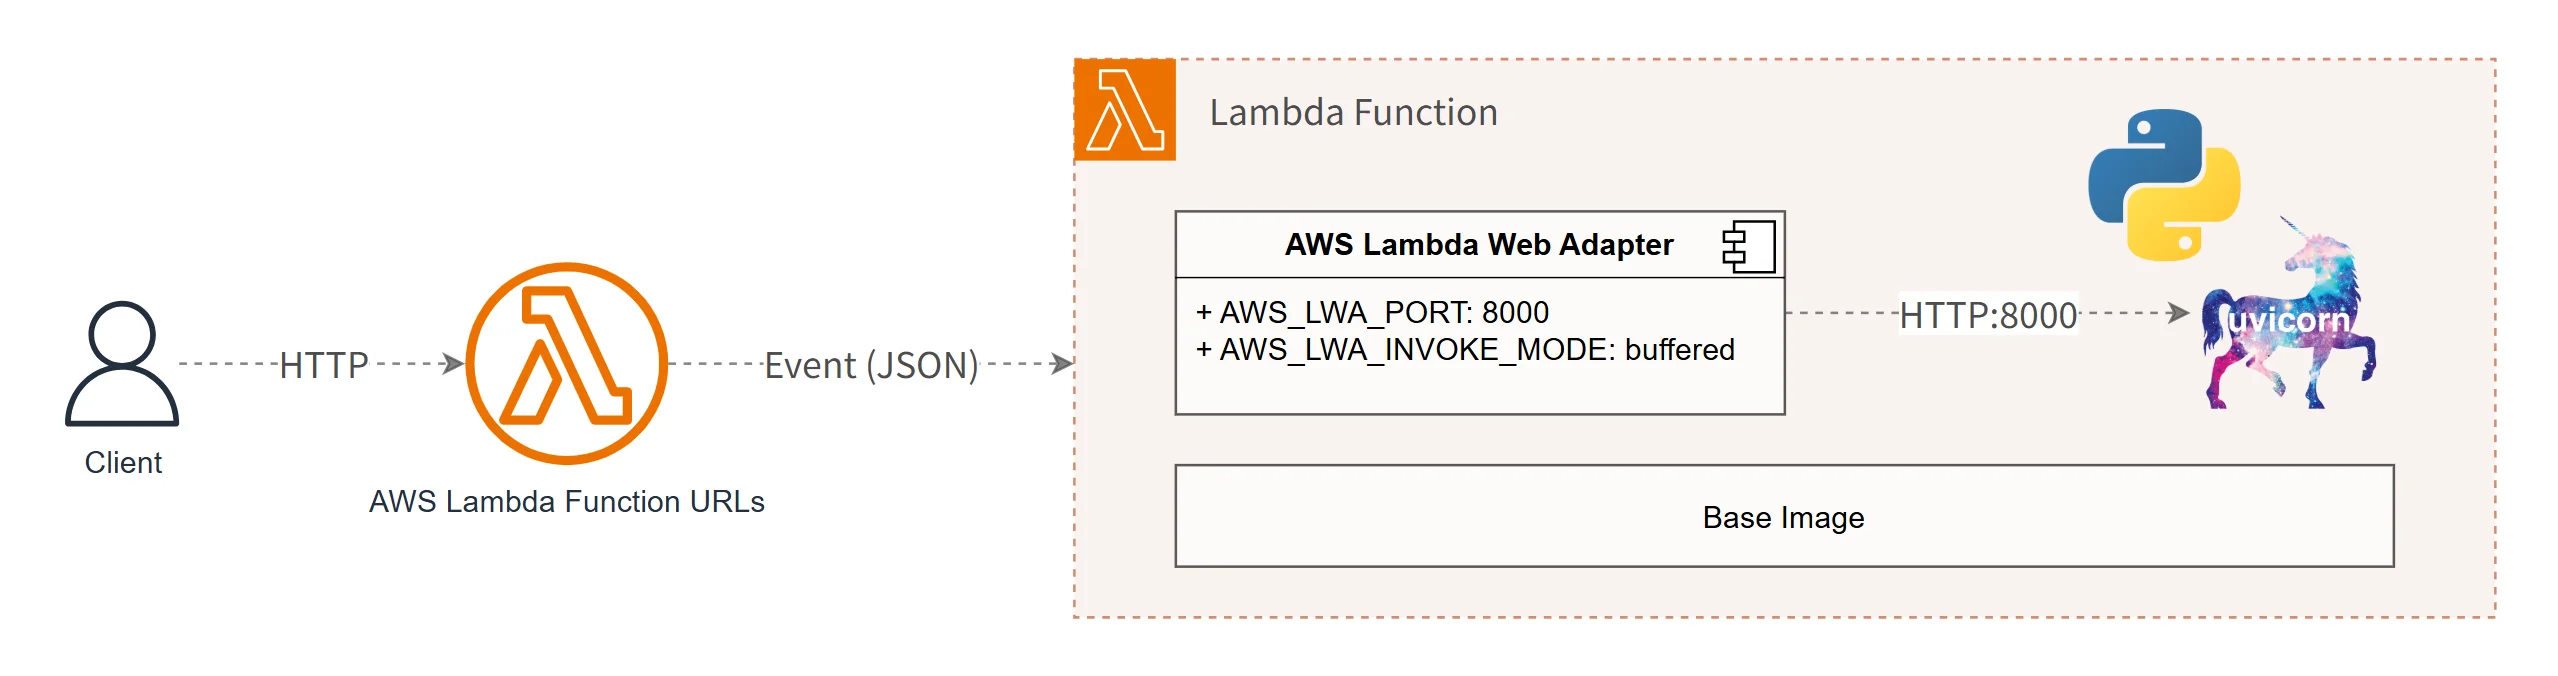Click the Client user icon
The height and width of the screenshot is (676, 2558).
(122, 364)
